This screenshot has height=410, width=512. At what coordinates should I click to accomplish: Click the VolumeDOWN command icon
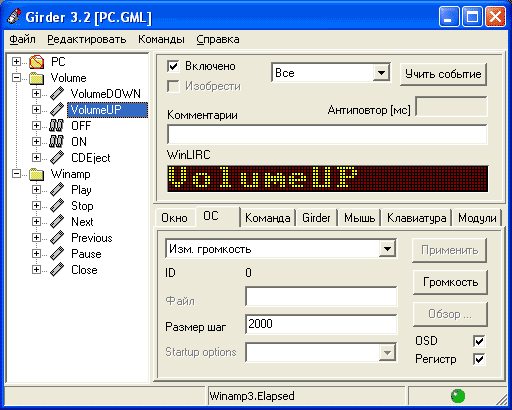pyautogui.click(x=57, y=94)
